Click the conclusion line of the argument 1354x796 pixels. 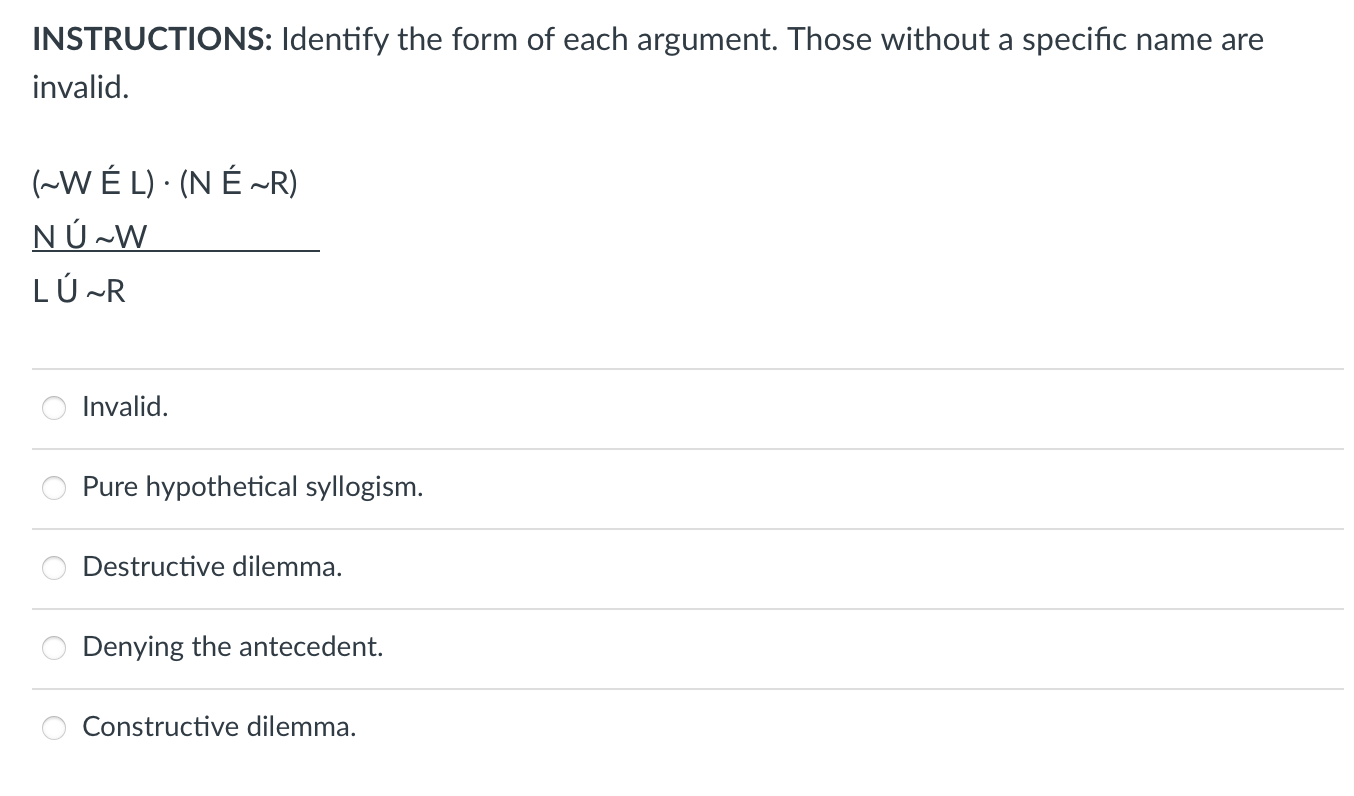pos(78,291)
